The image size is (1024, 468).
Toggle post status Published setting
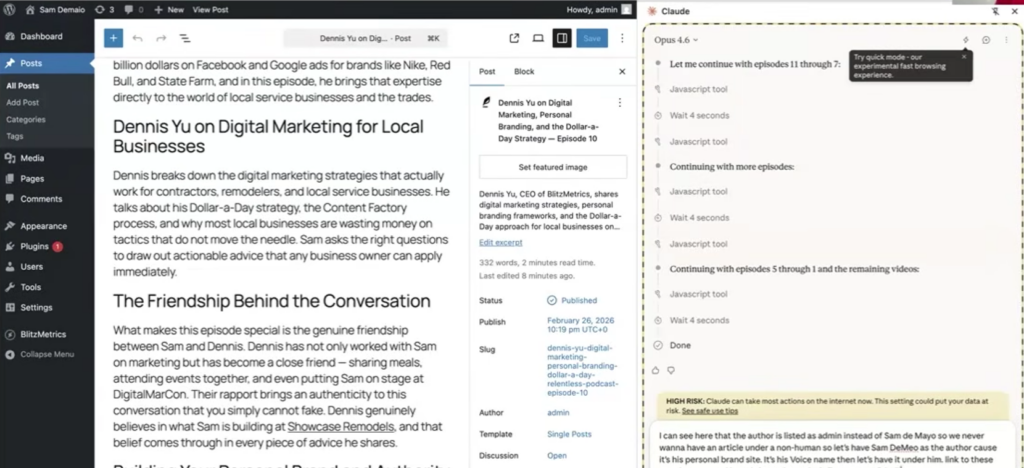[x=572, y=300]
